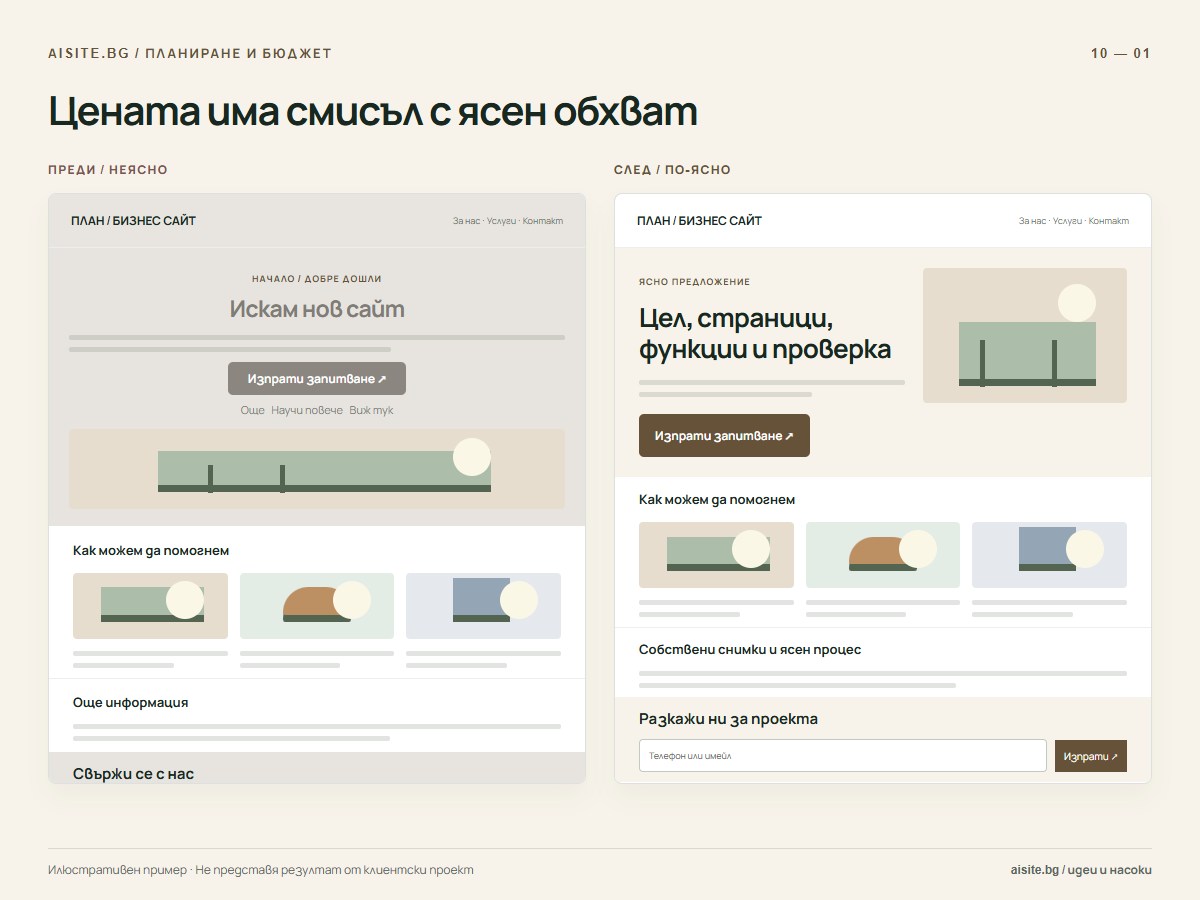Click the 'ПЛАН / БИЗНЕС САЙТ' logo in right mockup
This screenshot has height=900, width=1200.
tap(699, 221)
